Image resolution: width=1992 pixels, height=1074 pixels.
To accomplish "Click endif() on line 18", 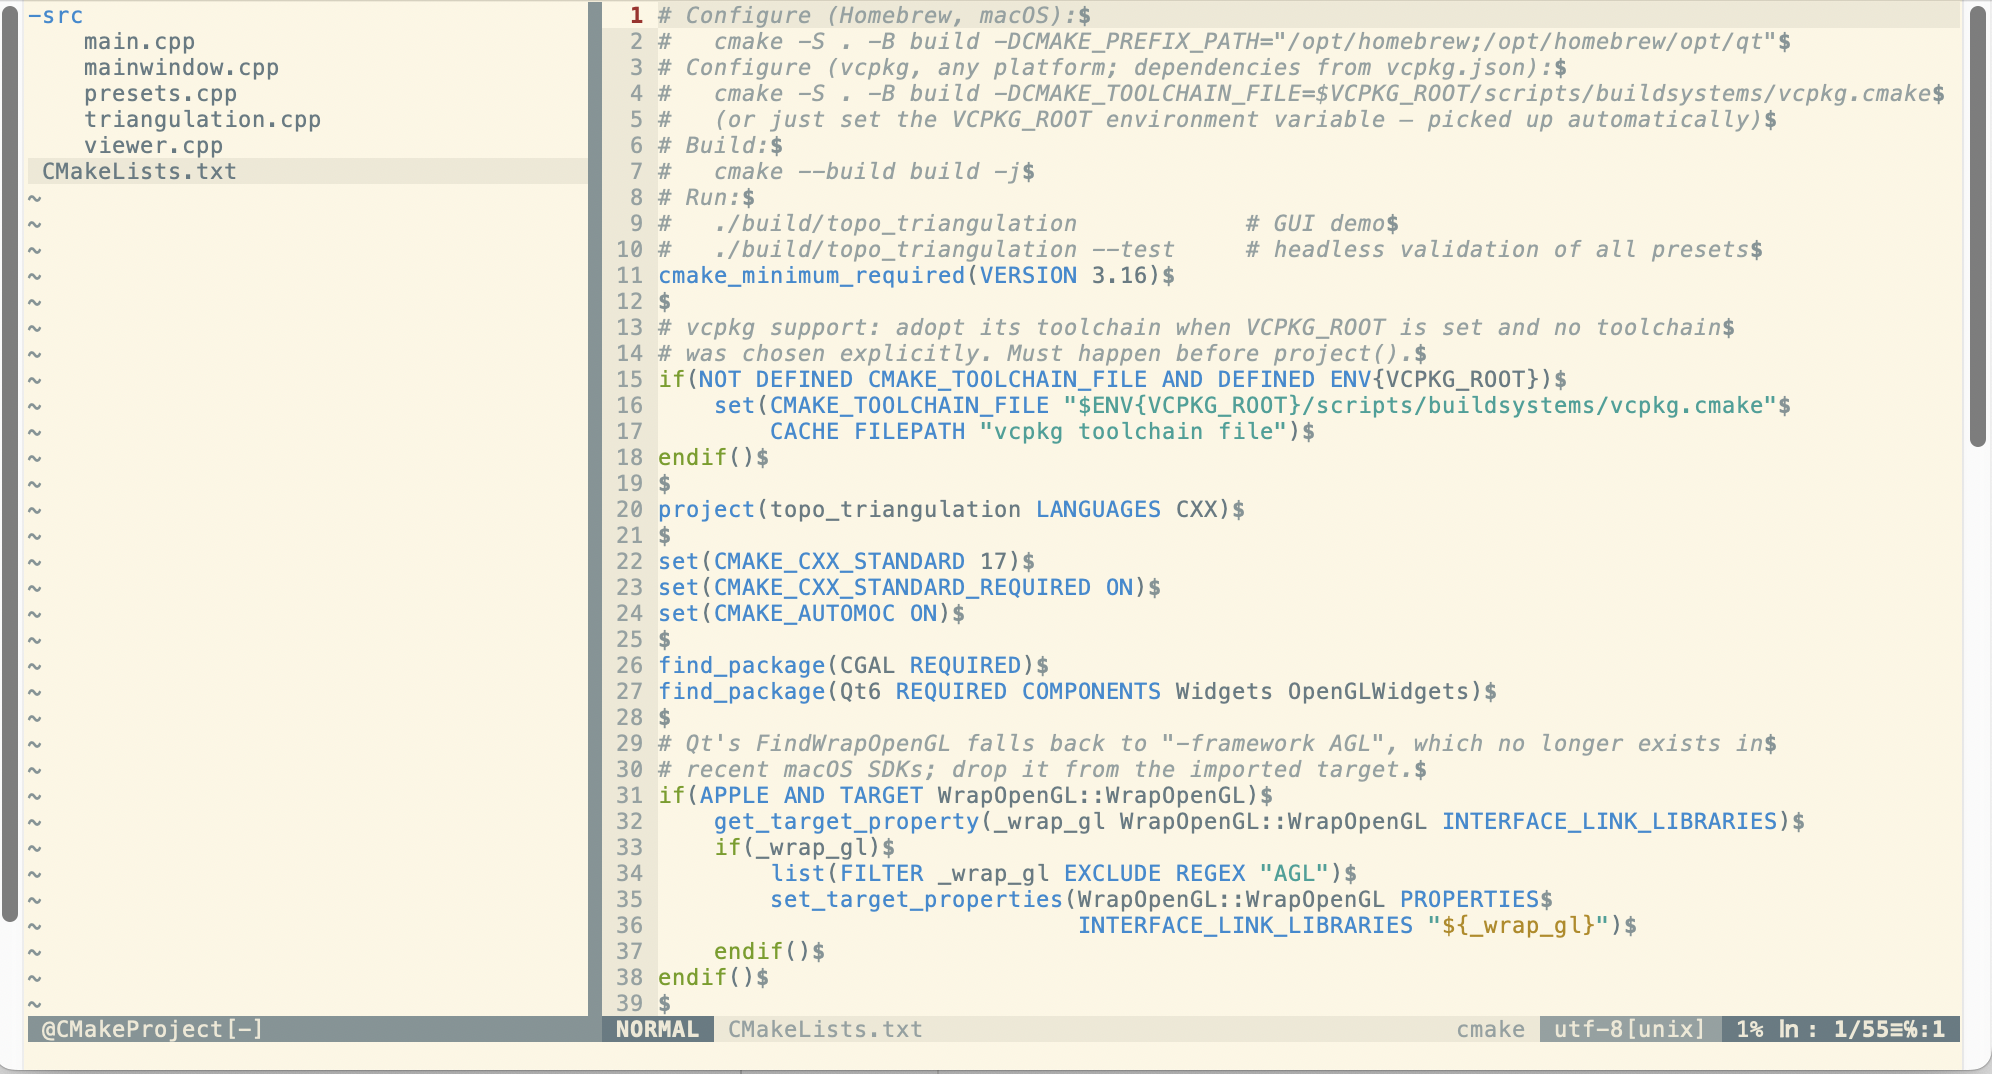I will pos(706,458).
